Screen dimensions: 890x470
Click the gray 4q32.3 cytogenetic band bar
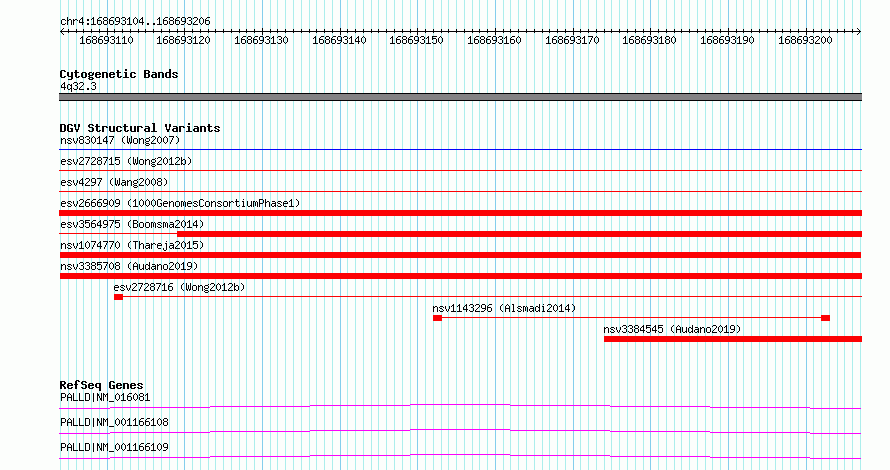click(x=460, y=97)
